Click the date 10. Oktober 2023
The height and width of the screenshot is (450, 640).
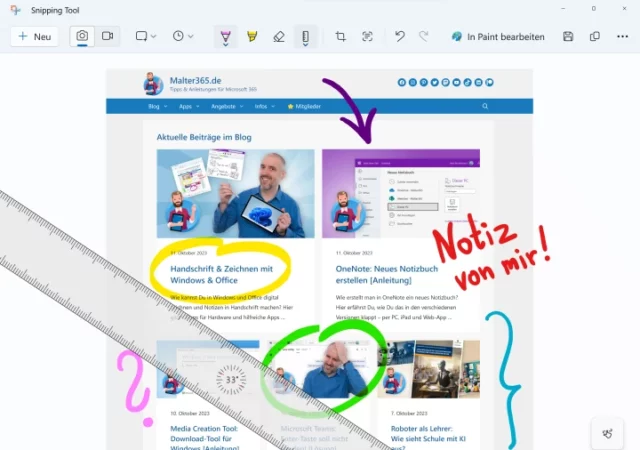190,413
